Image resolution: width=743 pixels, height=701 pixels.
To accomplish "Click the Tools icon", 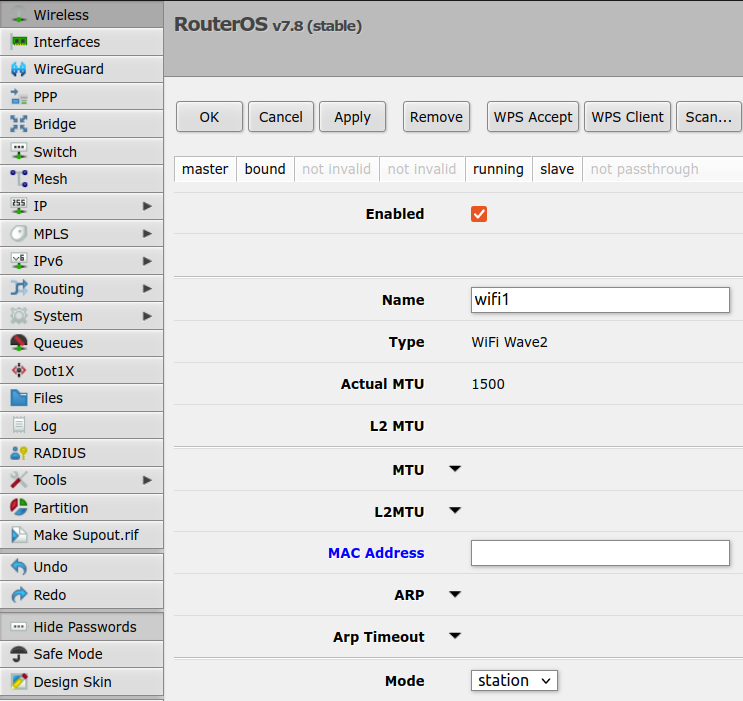I will pos(19,480).
